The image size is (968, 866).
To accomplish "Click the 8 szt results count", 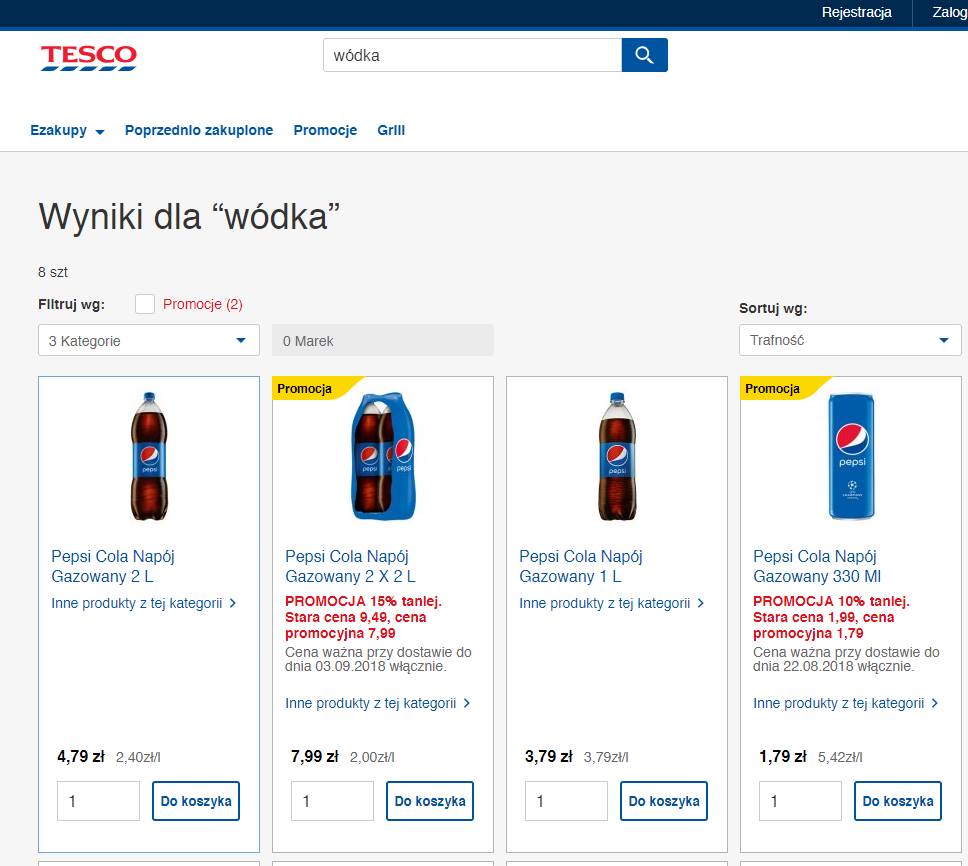I will (x=53, y=272).
